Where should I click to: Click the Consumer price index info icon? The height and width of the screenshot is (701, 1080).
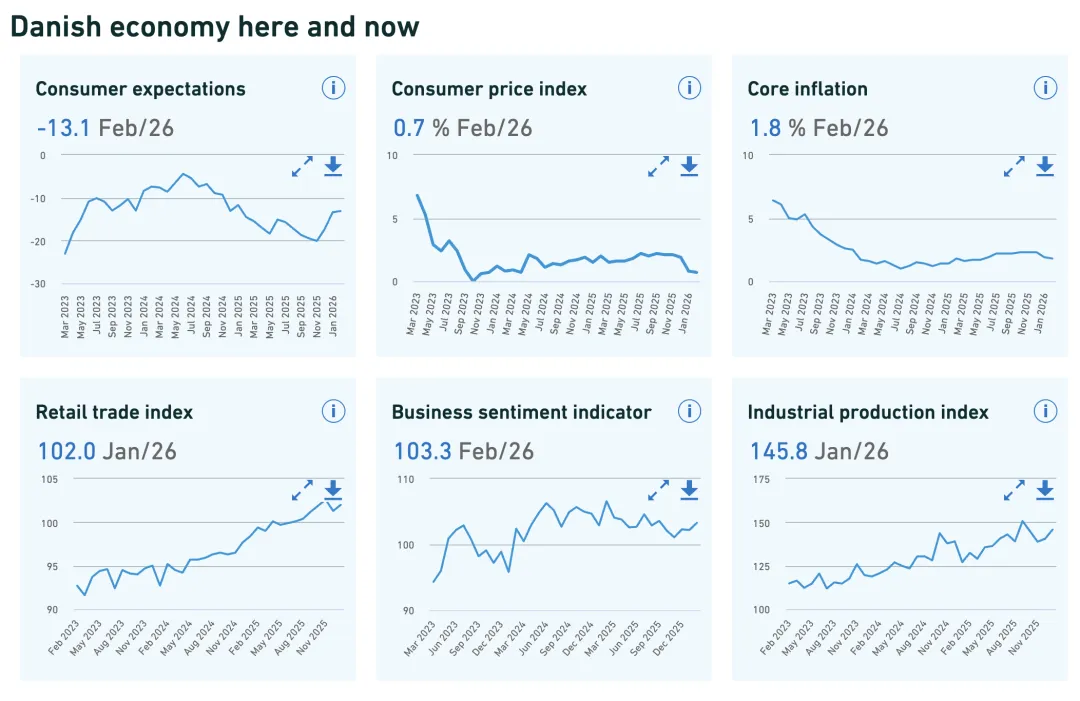point(689,88)
